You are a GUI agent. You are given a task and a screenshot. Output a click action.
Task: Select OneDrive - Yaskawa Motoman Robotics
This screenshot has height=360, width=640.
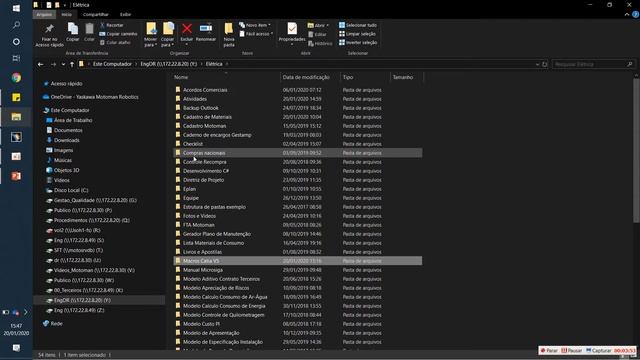(94, 97)
